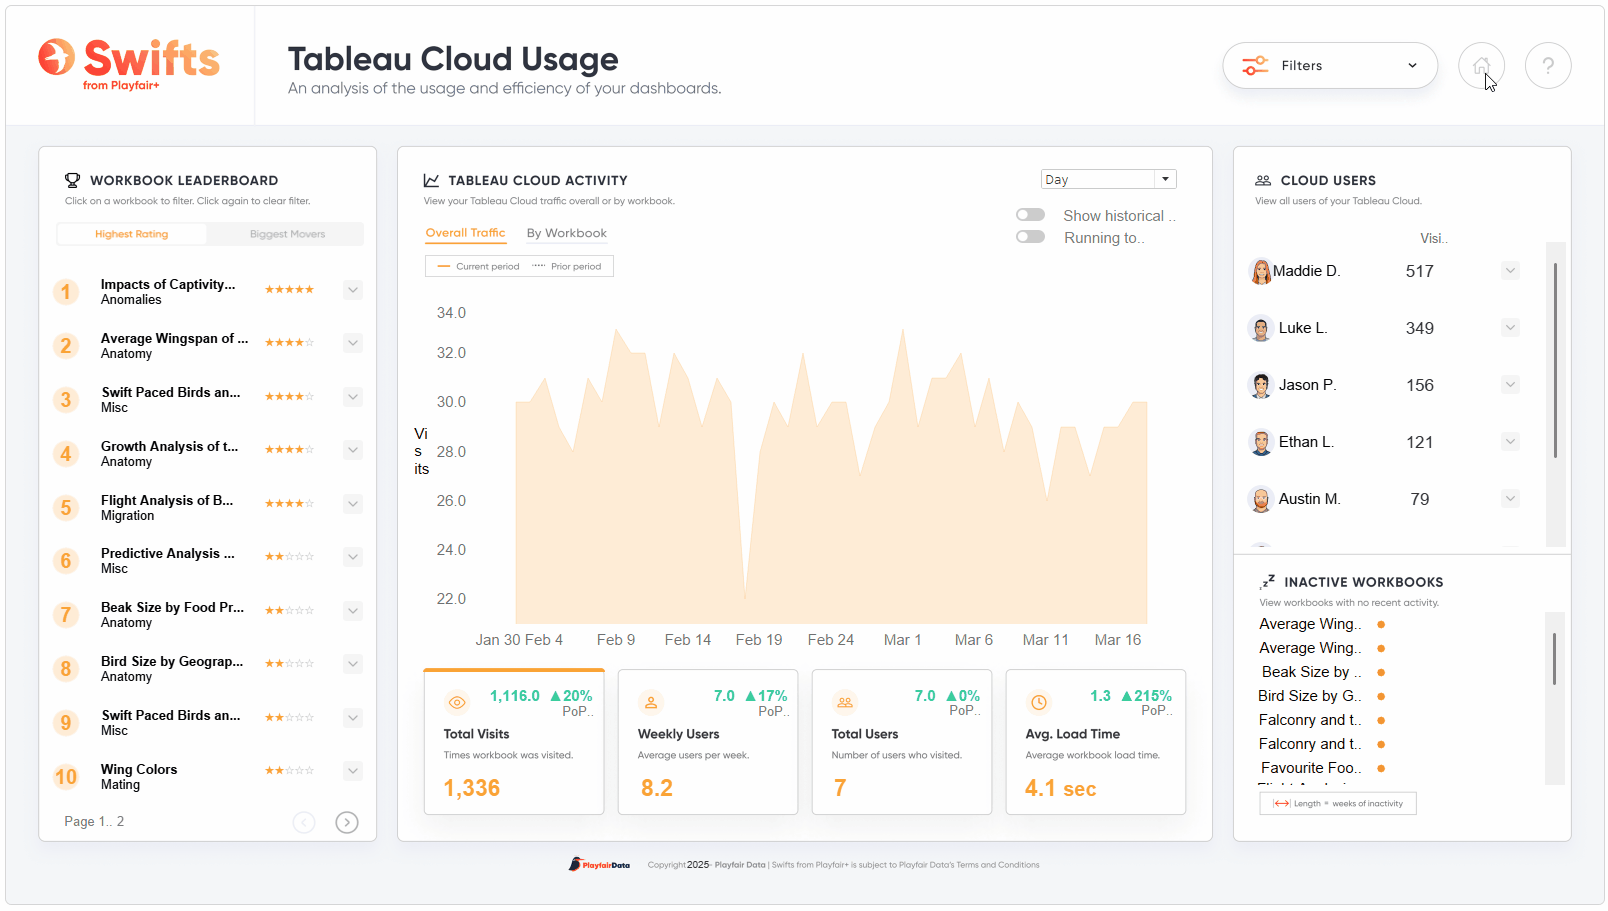The height and width of the screenshot is (911, 1608).
Task: Click the users icon beside Cloud Users heading
Action: (x=1262, y=180)
